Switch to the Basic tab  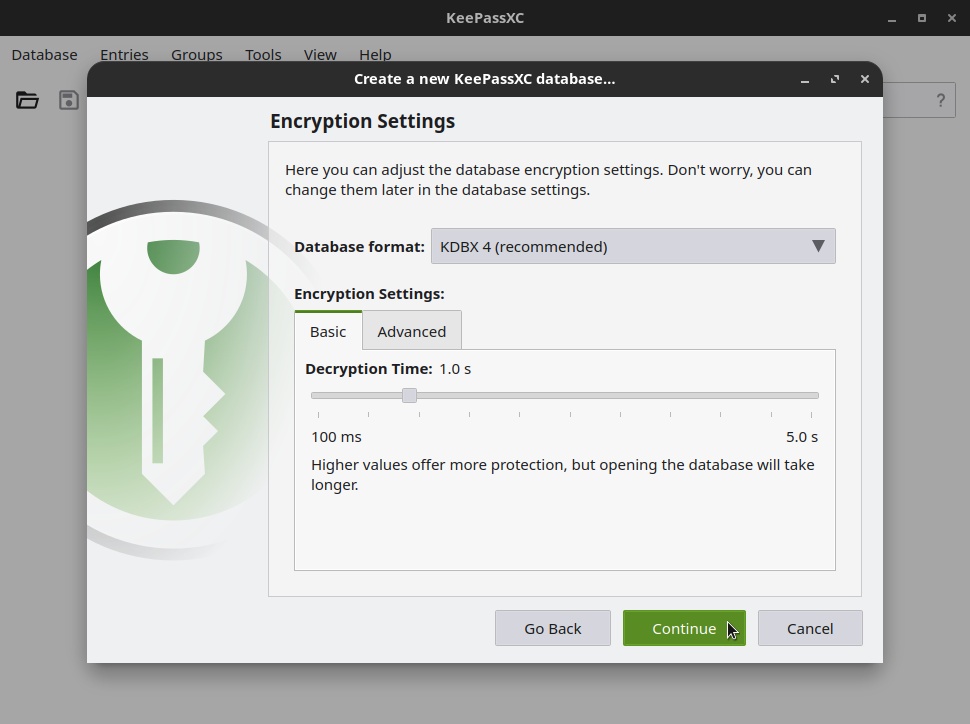pyautogui.click(x=328, y=331)
